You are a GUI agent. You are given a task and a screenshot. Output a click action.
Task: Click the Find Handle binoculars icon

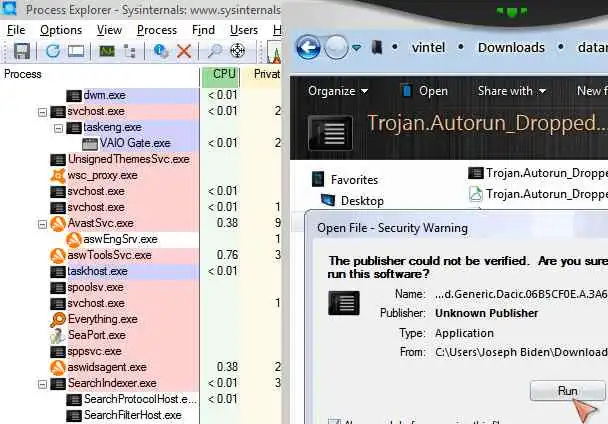coord(214,51)
